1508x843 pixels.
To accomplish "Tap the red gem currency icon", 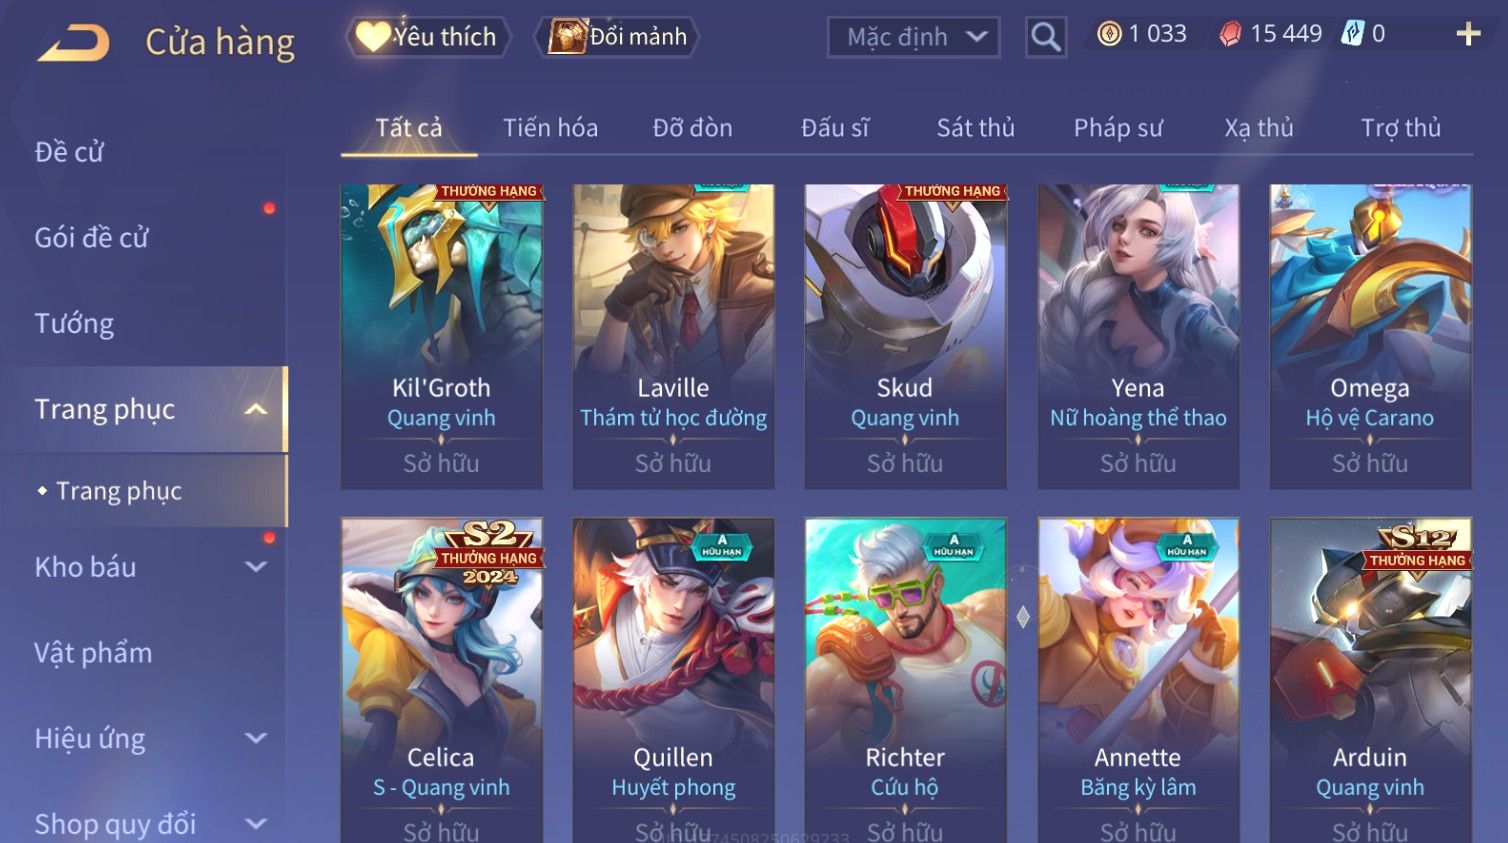I will [x=1230, y=34].
